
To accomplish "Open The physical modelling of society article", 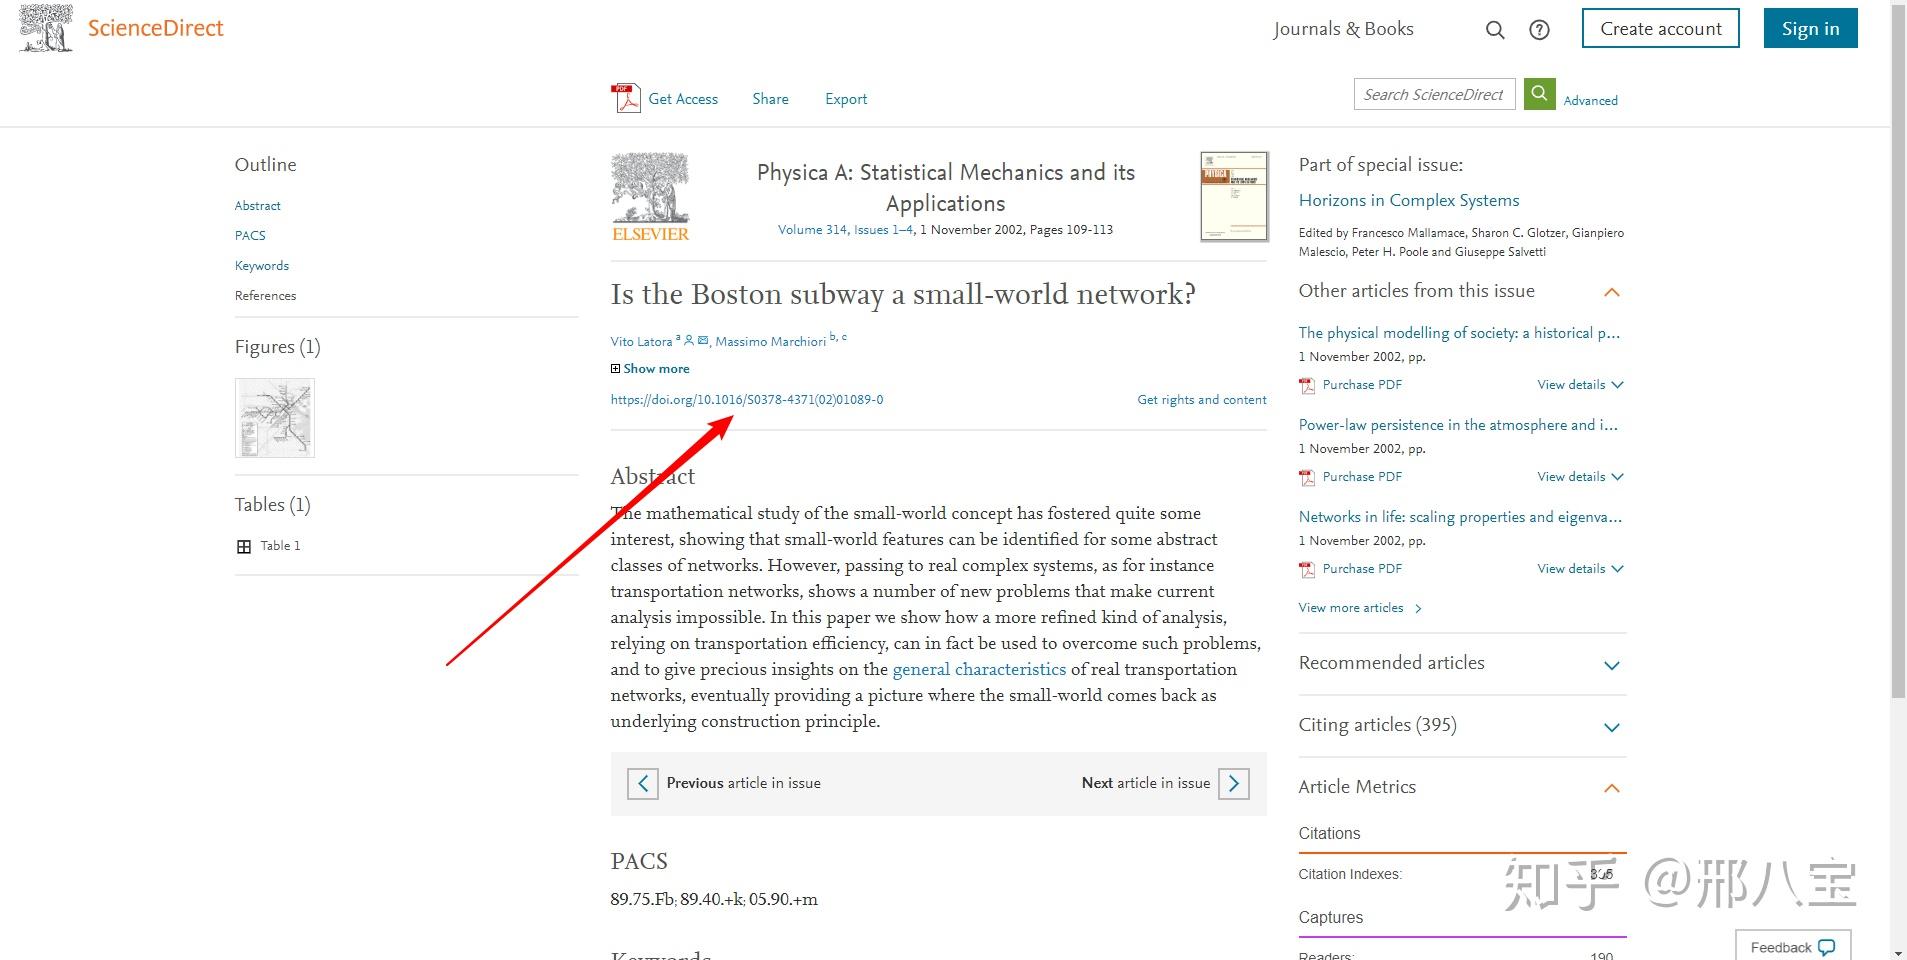I will pos(1459,333).
